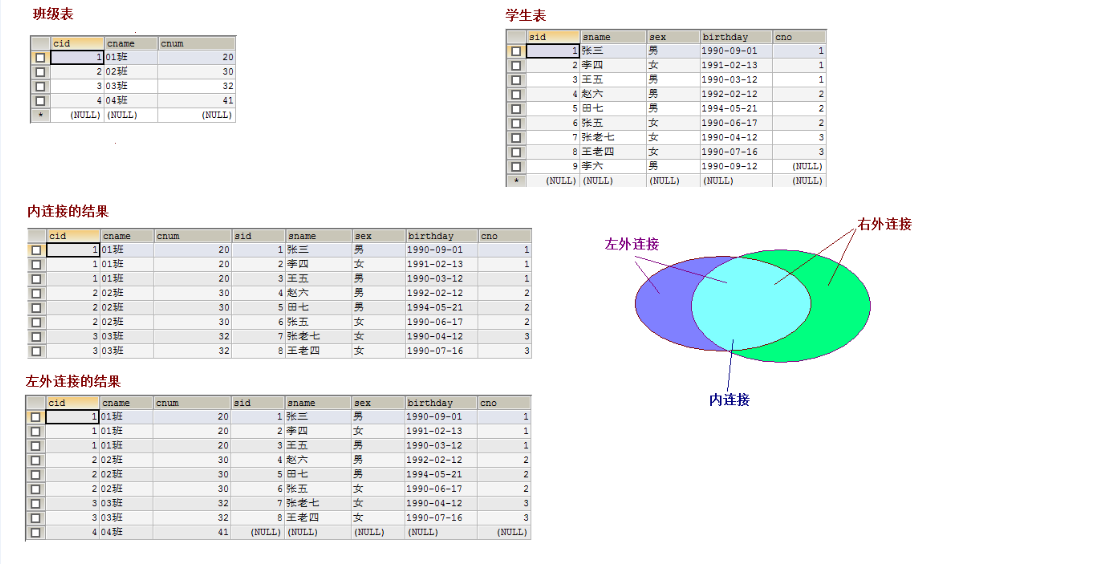Select the 张五 name cell in 学生表
Viewport: 1097px width, 564px height.
[x=613, y=123]
